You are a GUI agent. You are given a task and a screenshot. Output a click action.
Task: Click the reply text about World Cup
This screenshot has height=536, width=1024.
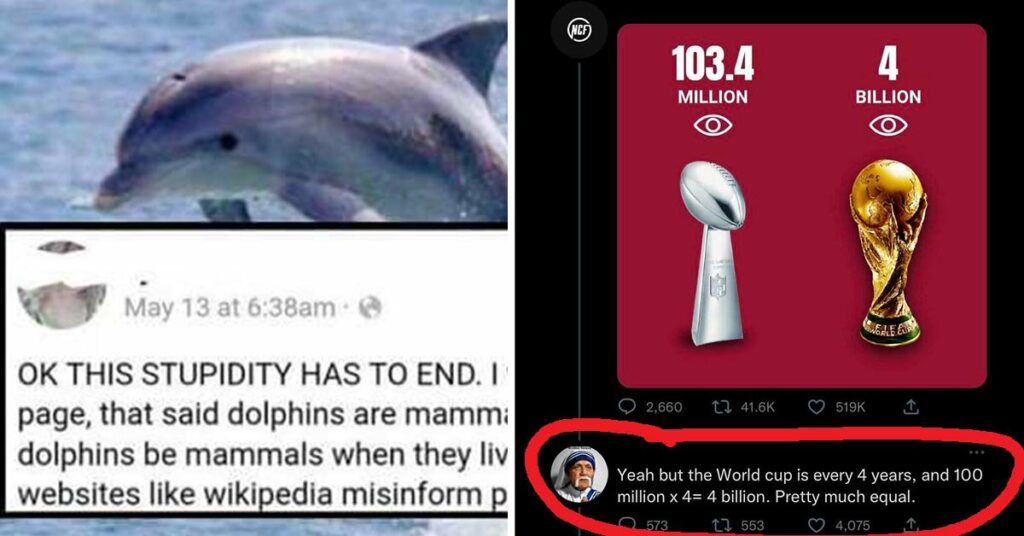click(800, 486)
